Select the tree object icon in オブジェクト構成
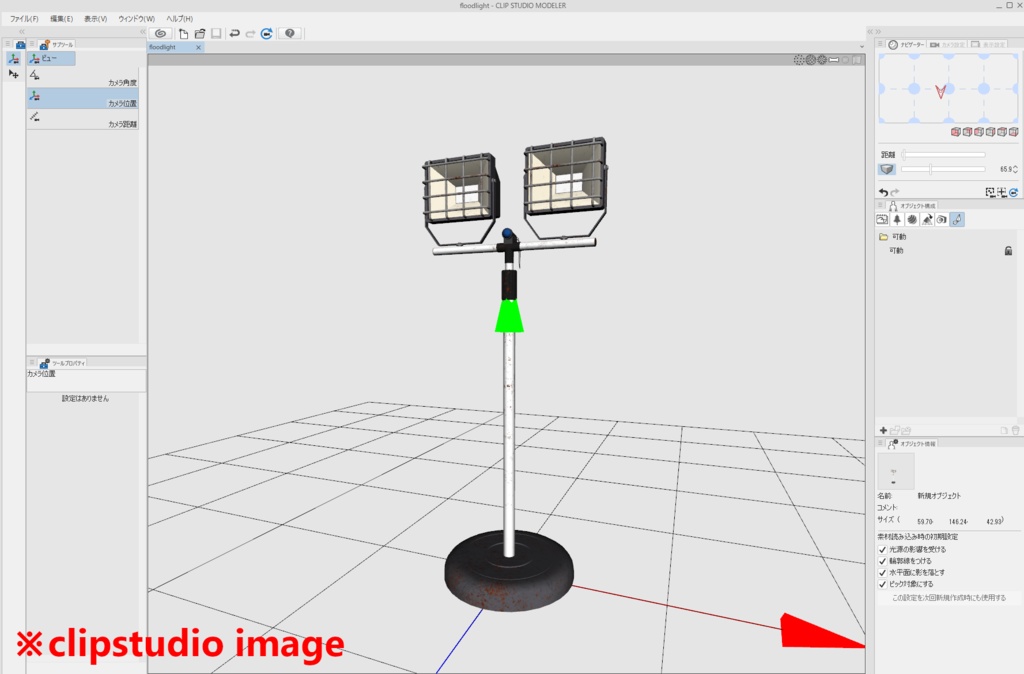The width and height of the screenshot is (1024, 674). [x=897, y=219]
